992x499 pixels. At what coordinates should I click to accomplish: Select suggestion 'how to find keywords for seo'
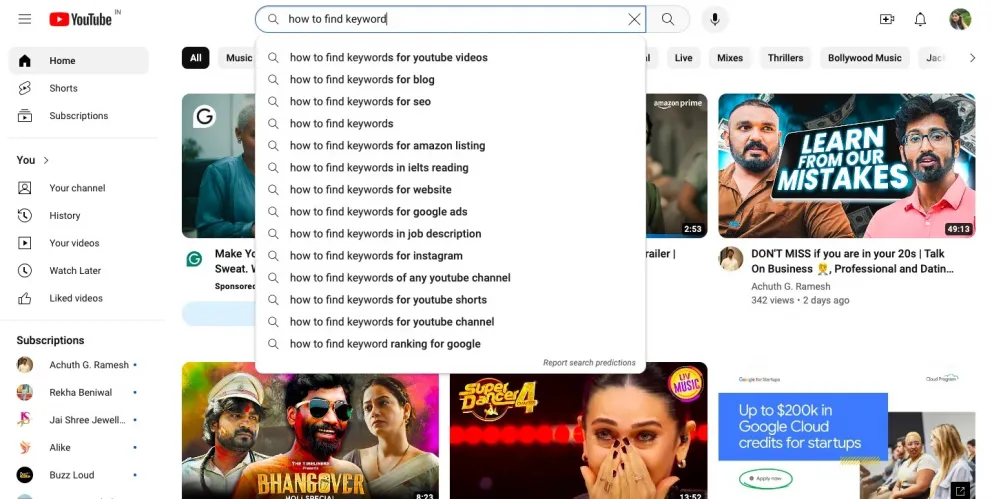coord(360,101)
